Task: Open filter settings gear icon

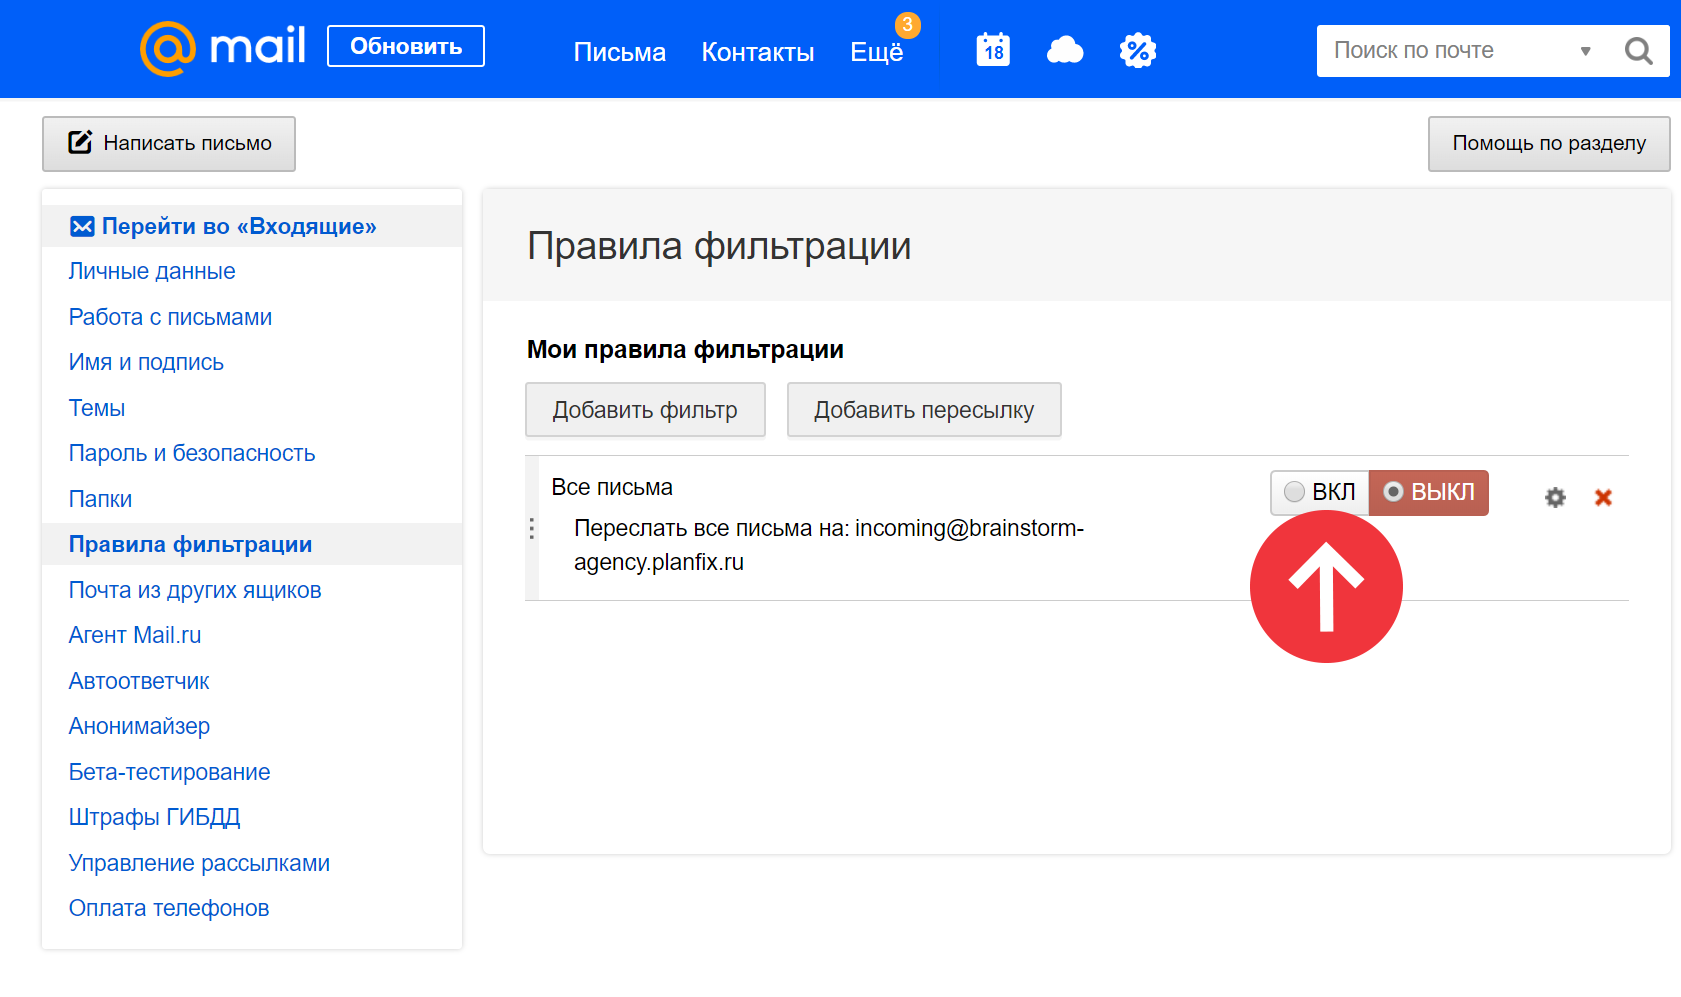Action: pyautogui.click(x=1555, y=497)
